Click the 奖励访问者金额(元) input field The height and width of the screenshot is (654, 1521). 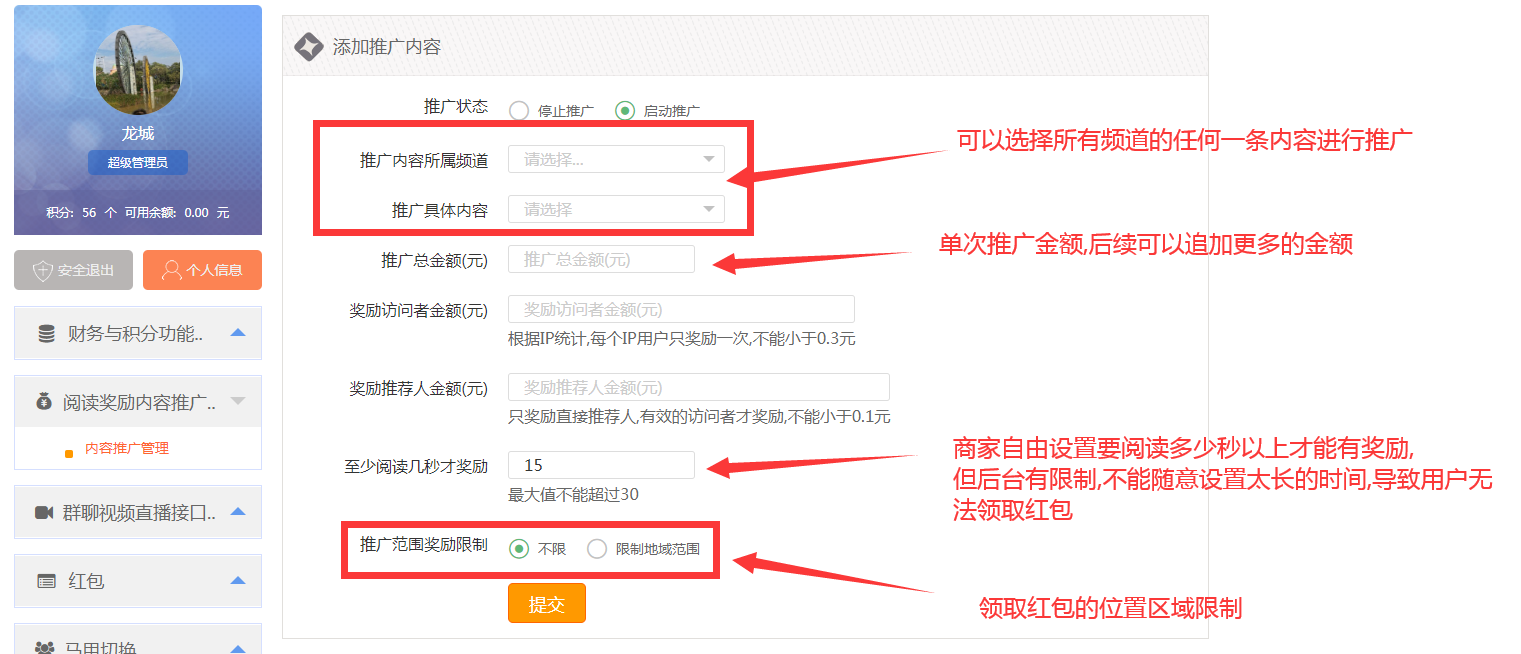coord(681,309)
